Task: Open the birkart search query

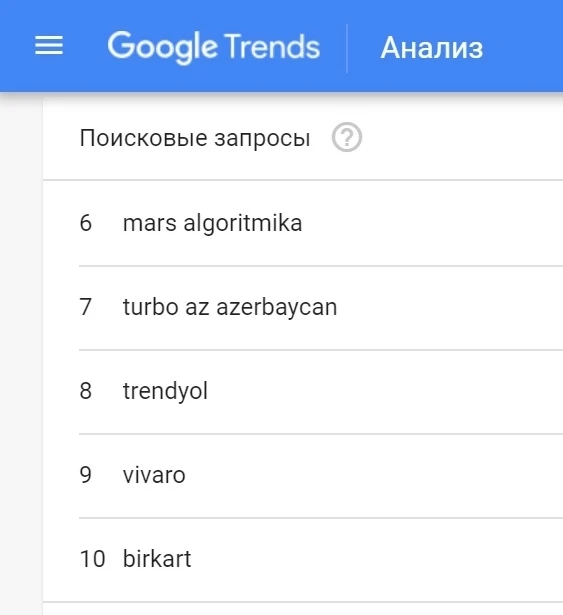Action: (157, 559)
